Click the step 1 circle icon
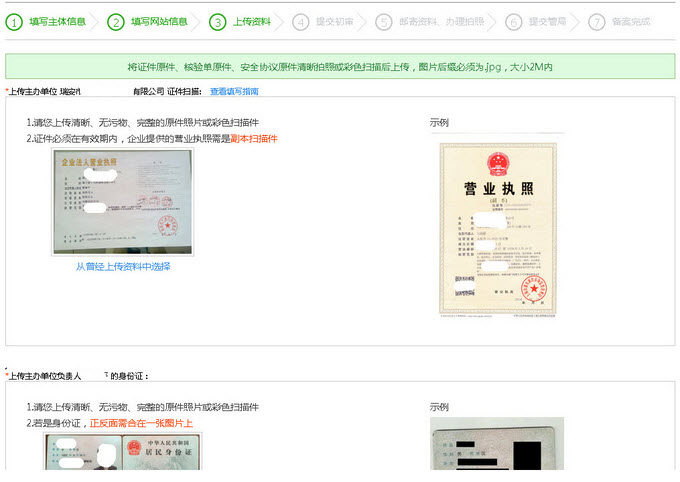 coord(14,21)
